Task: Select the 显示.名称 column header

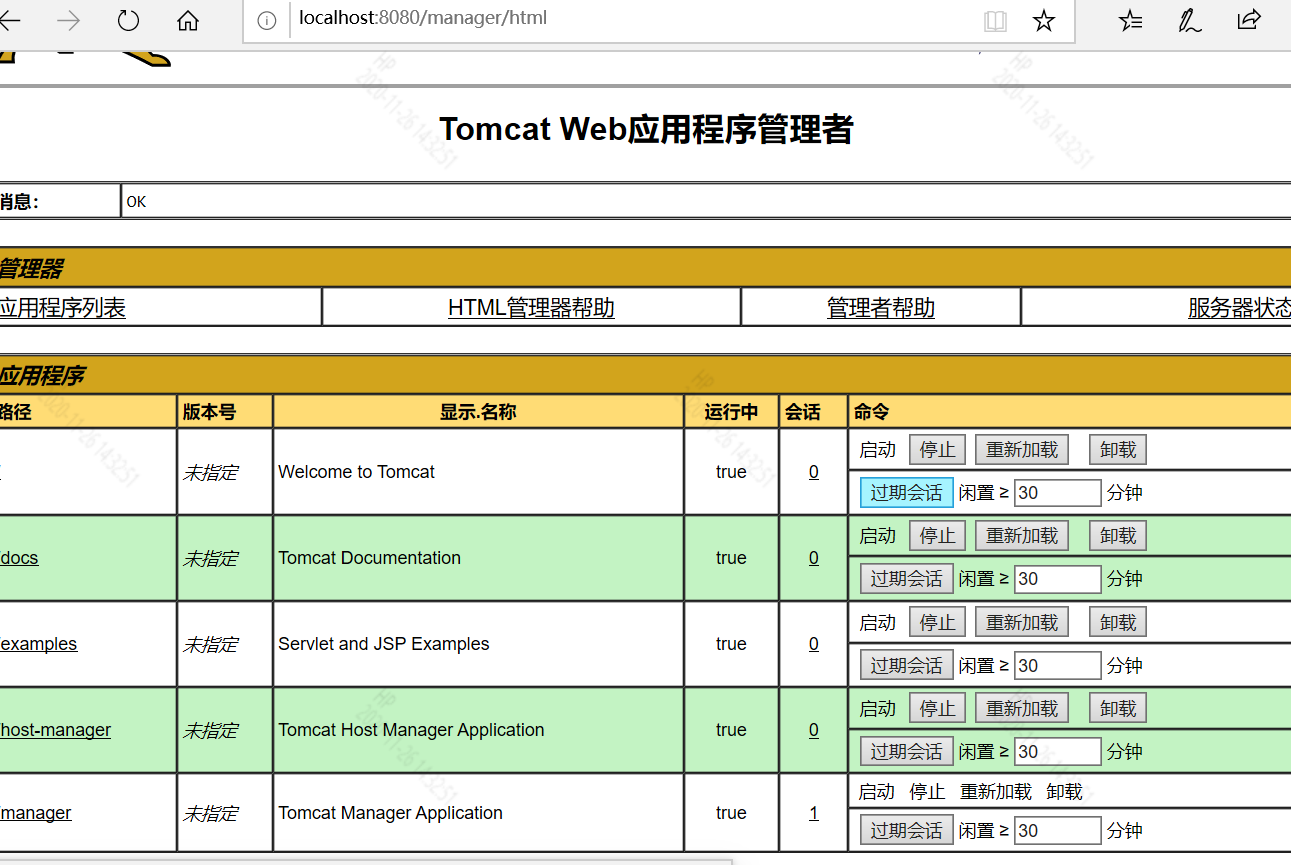Action: [478, 411]
